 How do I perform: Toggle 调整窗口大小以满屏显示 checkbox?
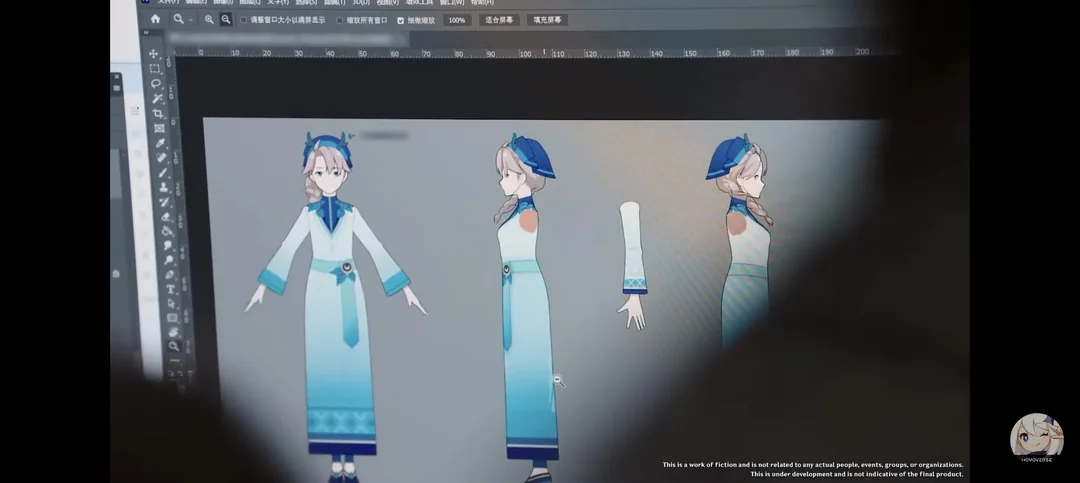click(x=243, y=20)
